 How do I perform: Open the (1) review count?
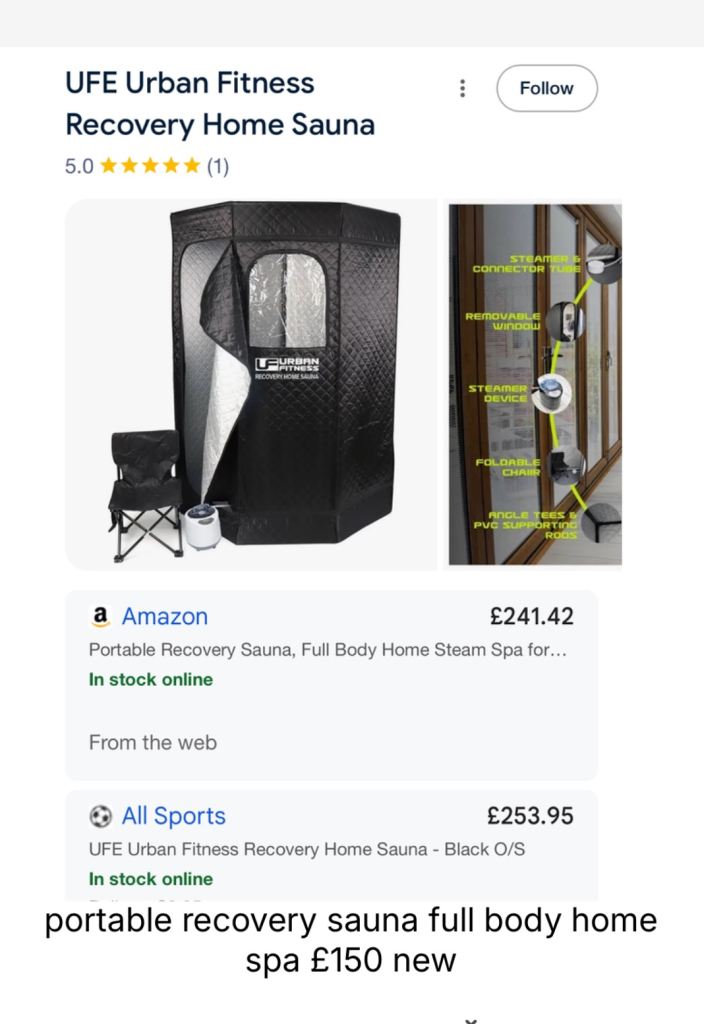coord(218,167)
